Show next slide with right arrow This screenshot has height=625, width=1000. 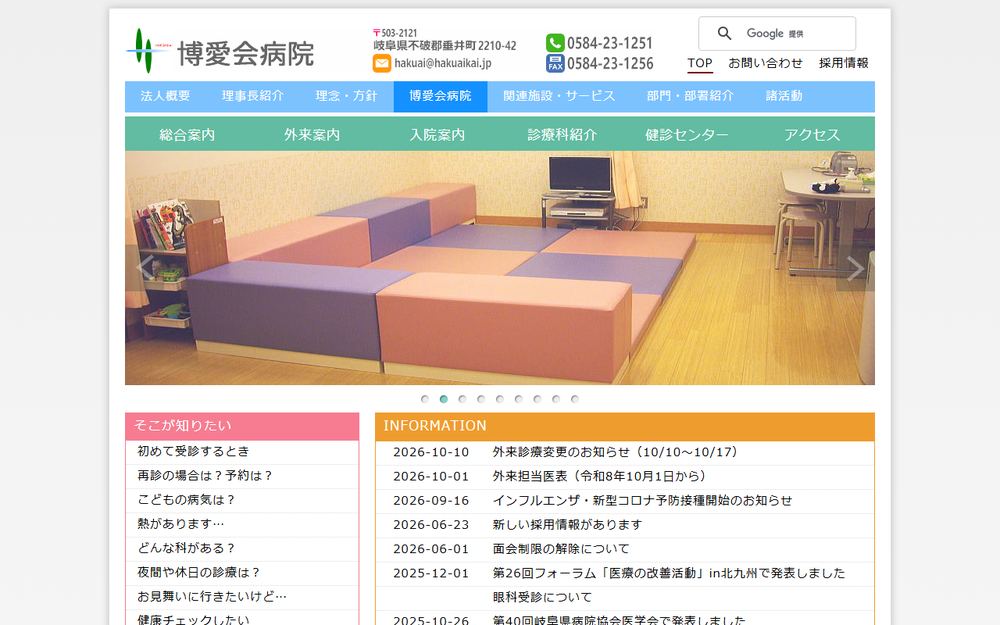coord(855,268)
